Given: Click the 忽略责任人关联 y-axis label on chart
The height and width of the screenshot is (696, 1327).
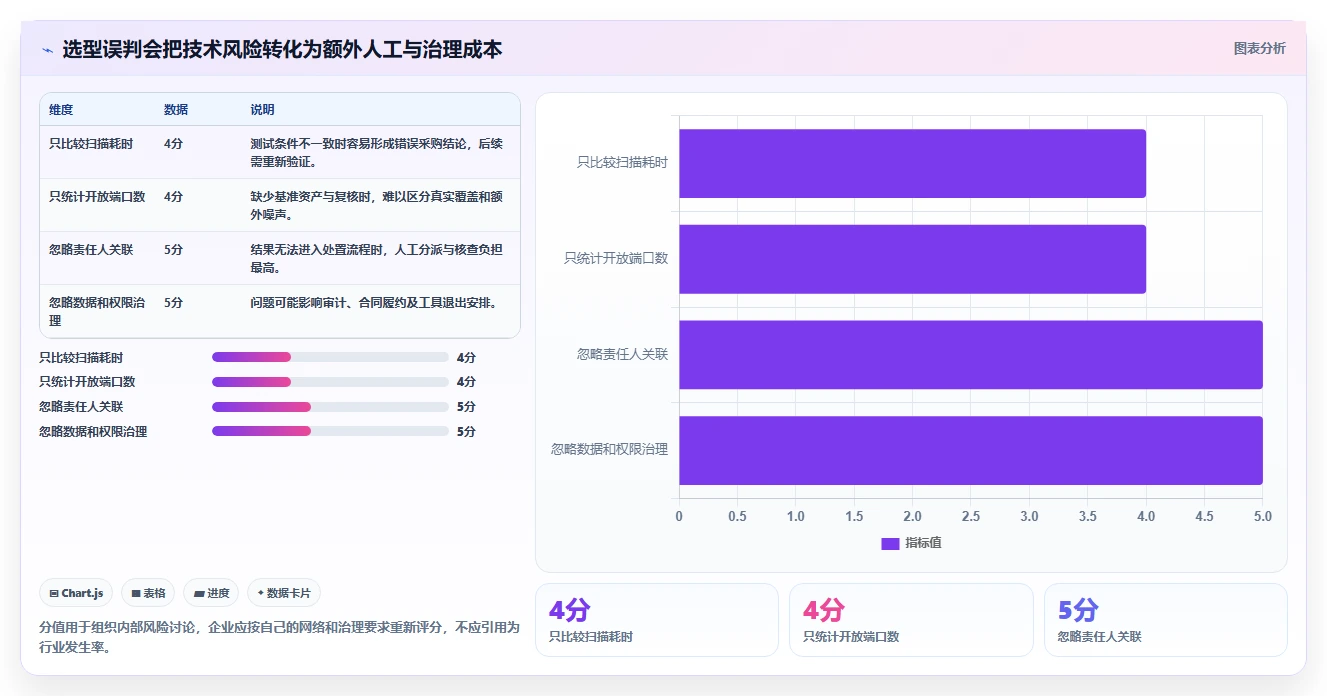Looking at the screenshot, I should tap(622, 354).
